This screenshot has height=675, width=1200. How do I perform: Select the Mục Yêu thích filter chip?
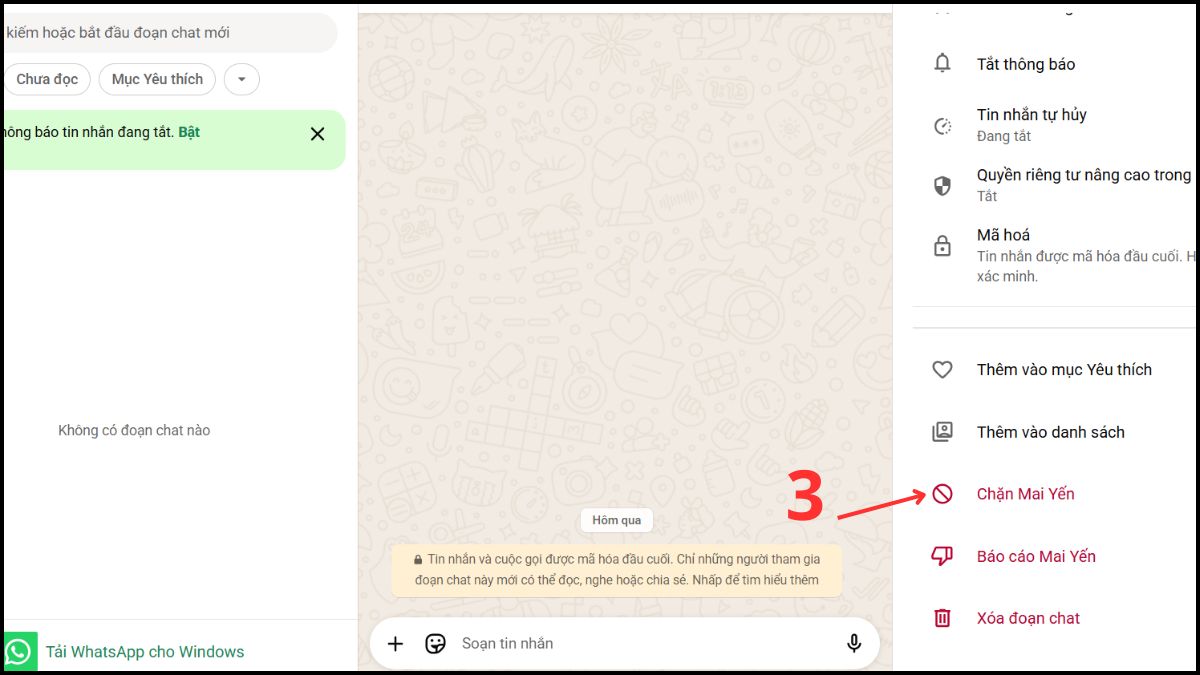click(x=156, y=79)
